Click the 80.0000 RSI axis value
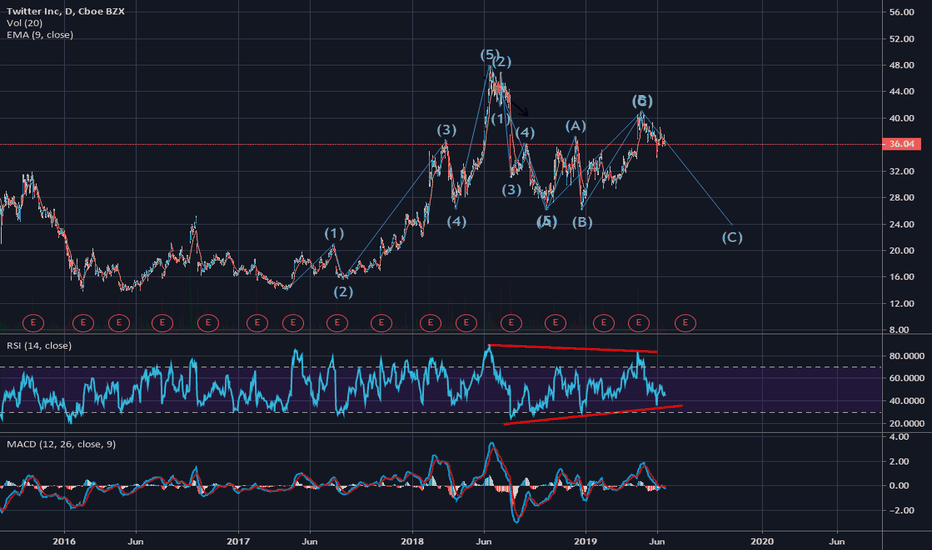Image resolution: width=932 pixels, height=550 pixels. point(906,356)
